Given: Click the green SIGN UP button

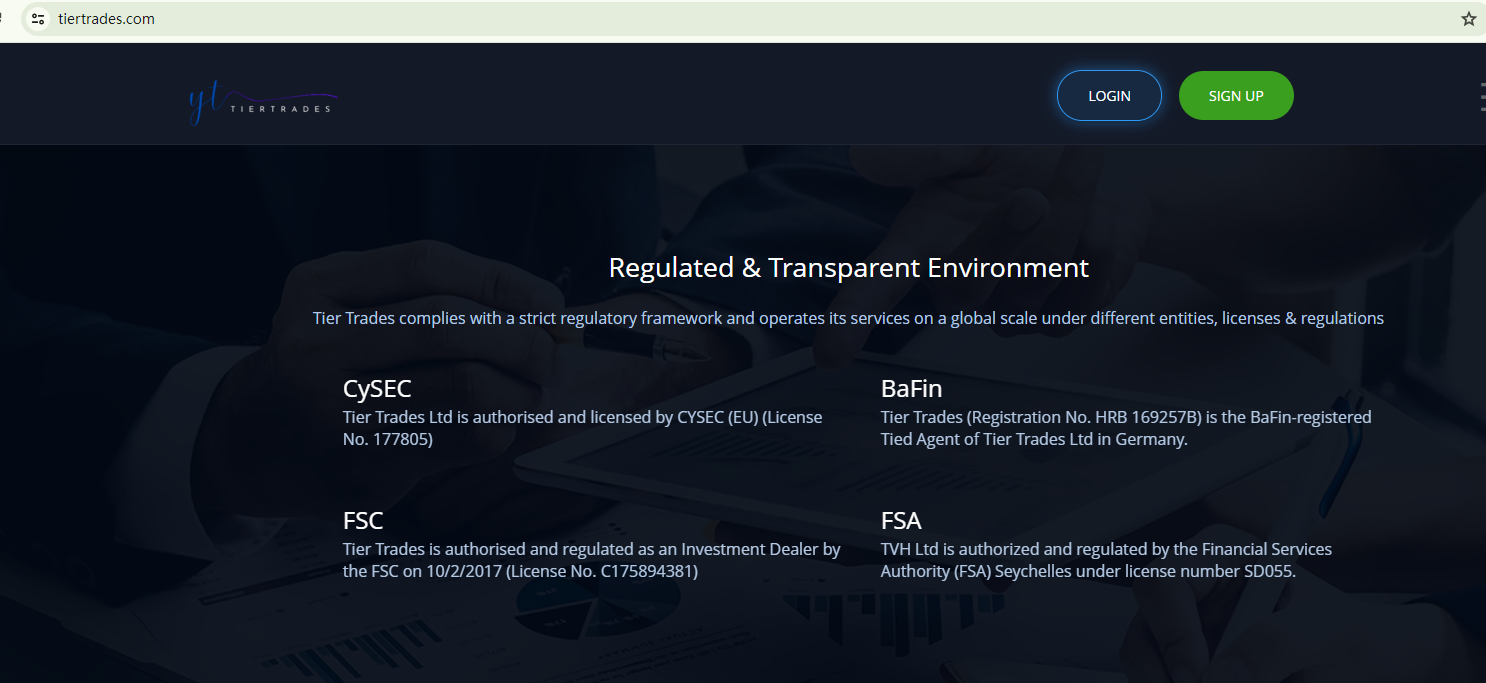Looking at the screenshot, I should 1236,96.
